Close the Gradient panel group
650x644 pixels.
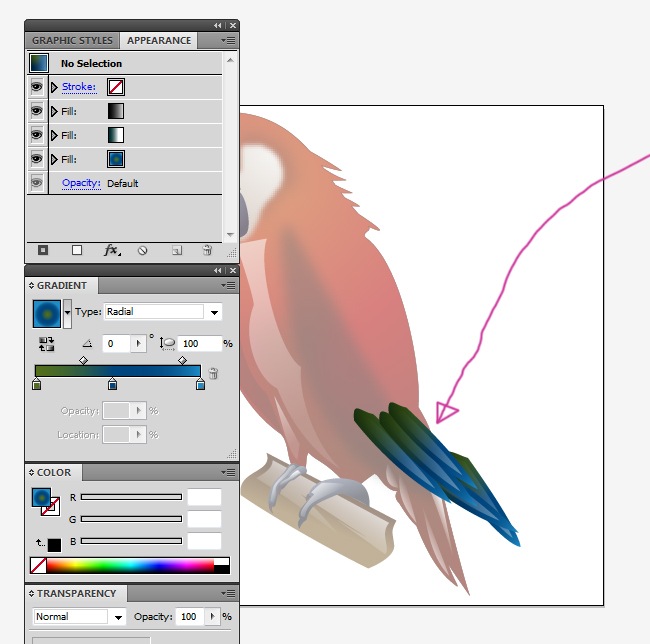point(233,271)
